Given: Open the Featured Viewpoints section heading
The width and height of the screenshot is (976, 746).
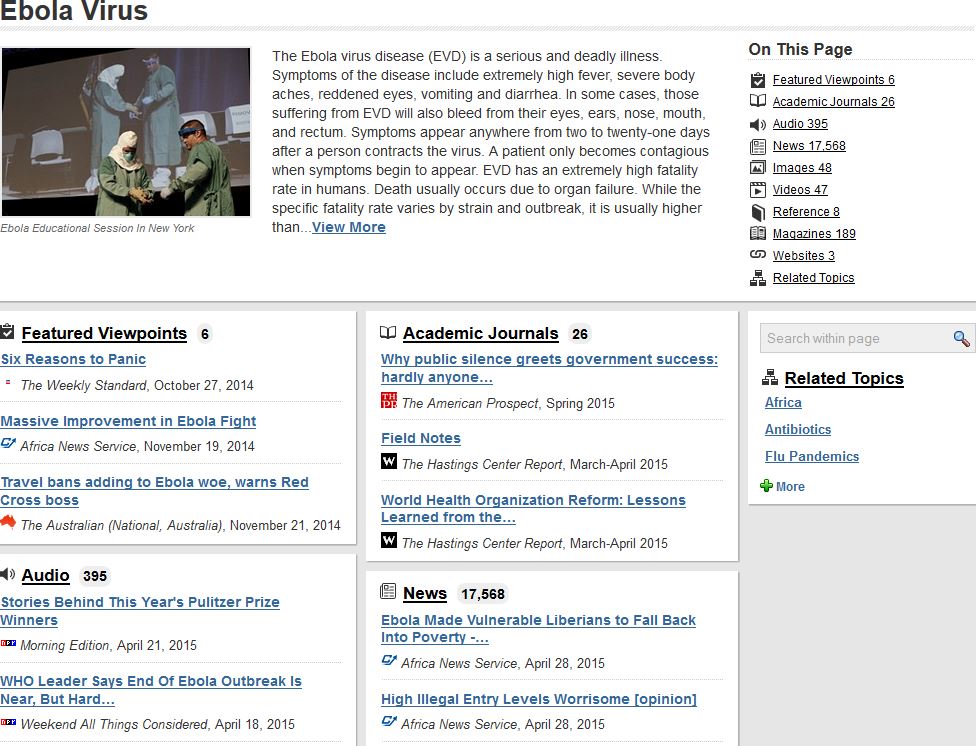Looking at the screenshot, I should [104, 334].
